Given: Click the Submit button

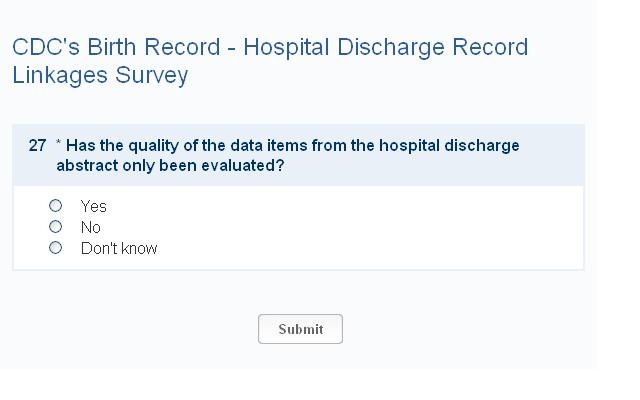Looking at the screenshot, I should coord(300,329).
